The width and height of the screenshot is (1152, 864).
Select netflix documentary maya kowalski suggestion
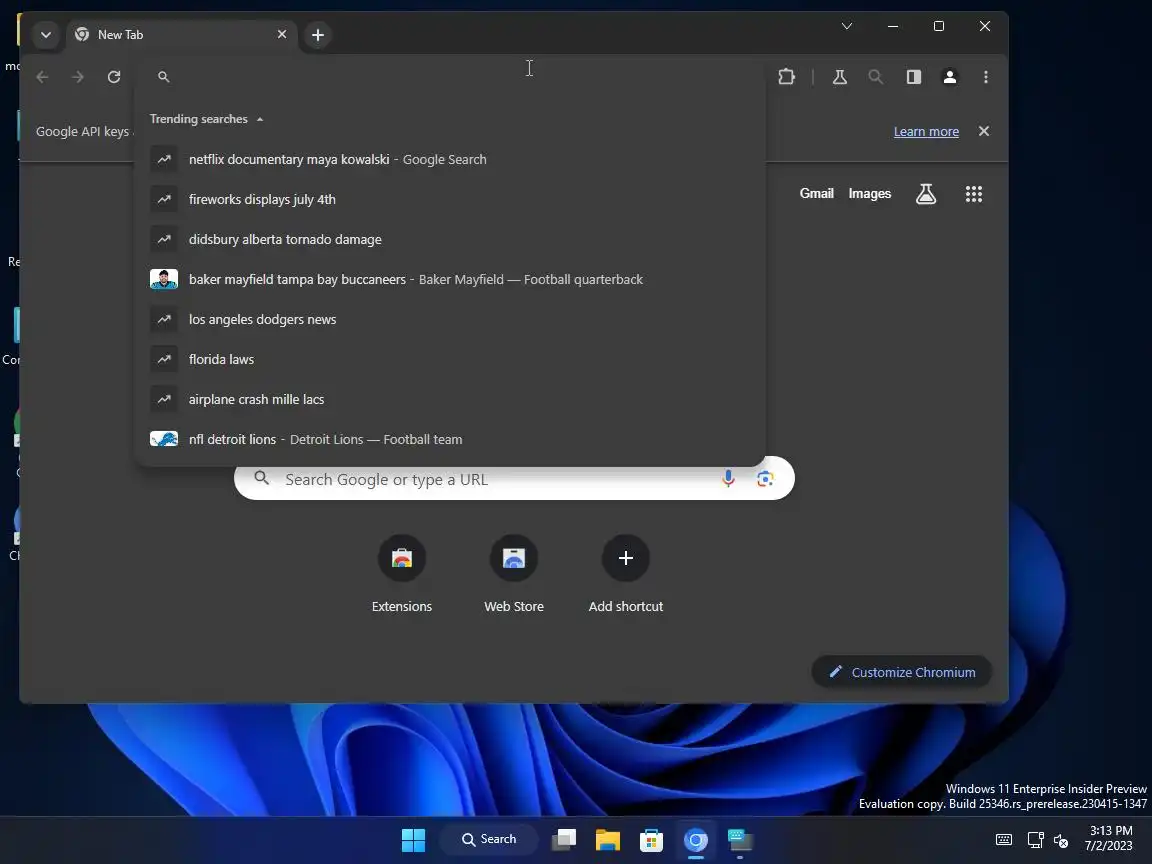450,159
